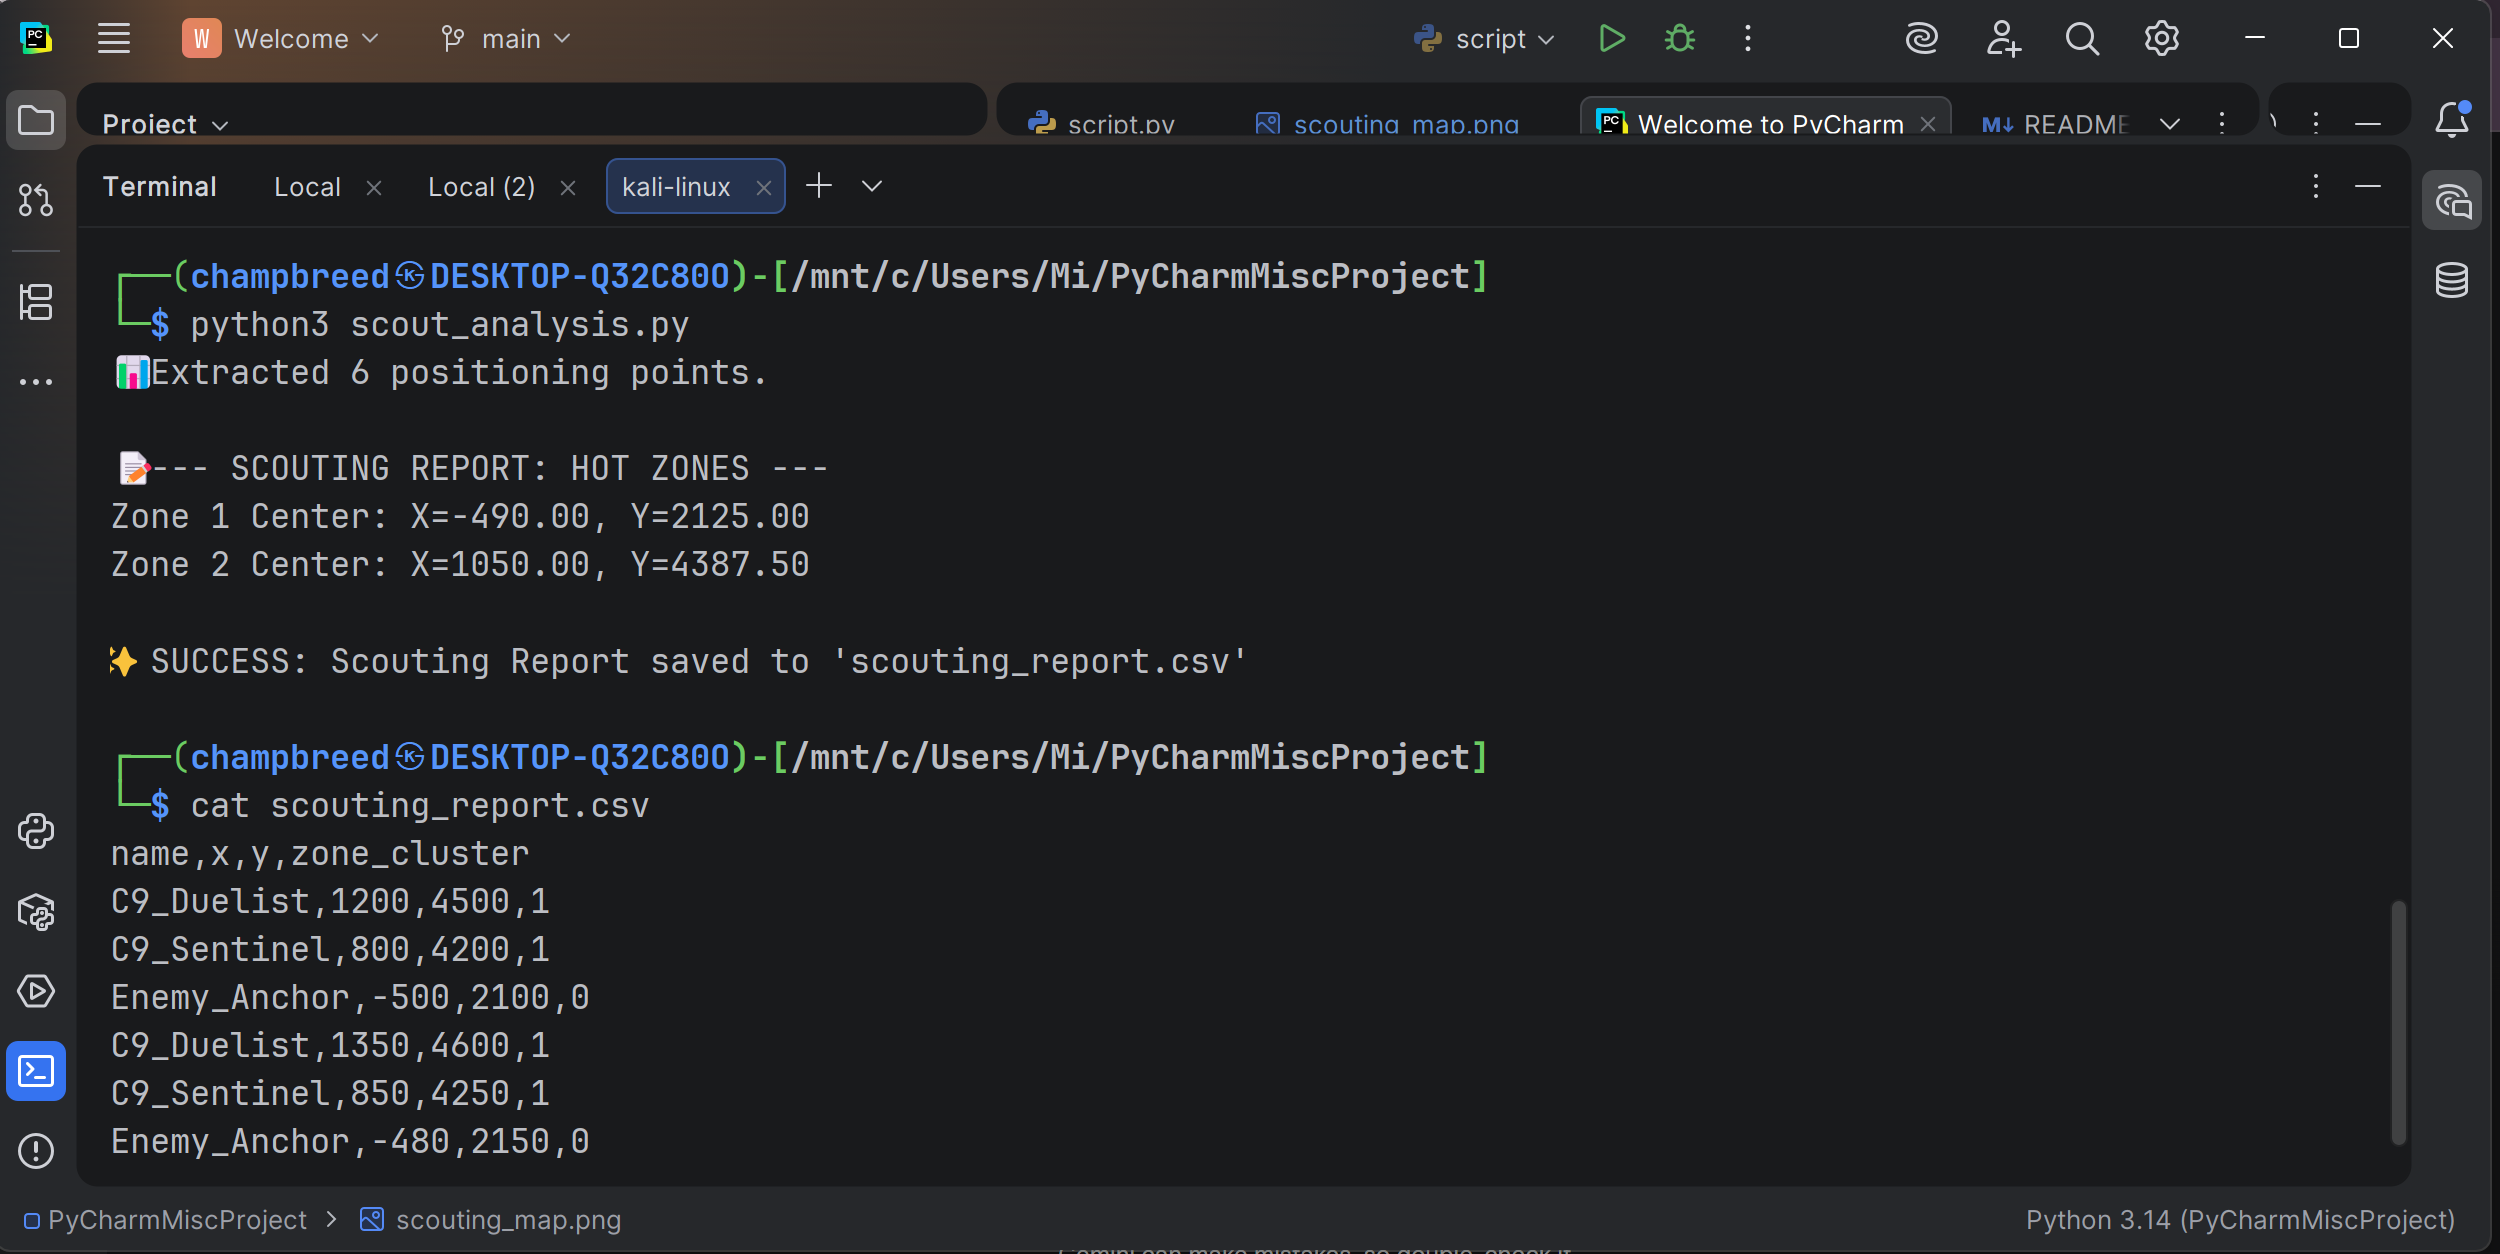The height and width of the screenshot is (1254, 2500).
Task: Click PyCharmMiscProject in the breadcrumb bar
Action: (177, 1220)
